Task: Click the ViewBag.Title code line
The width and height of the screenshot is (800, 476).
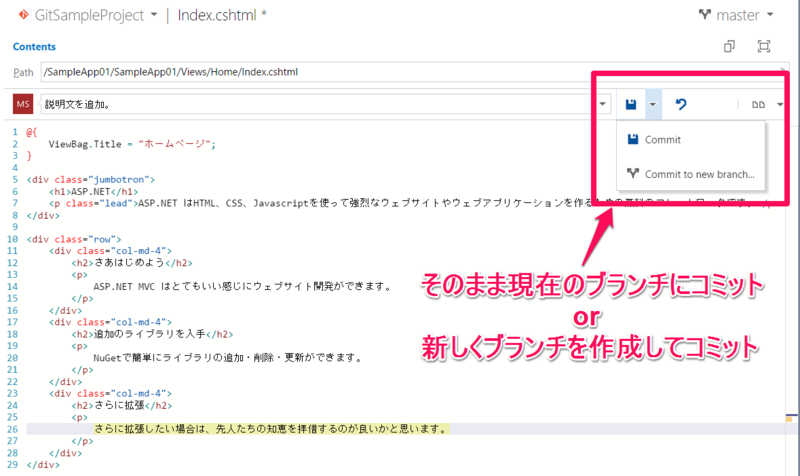Action: point(132,144)
